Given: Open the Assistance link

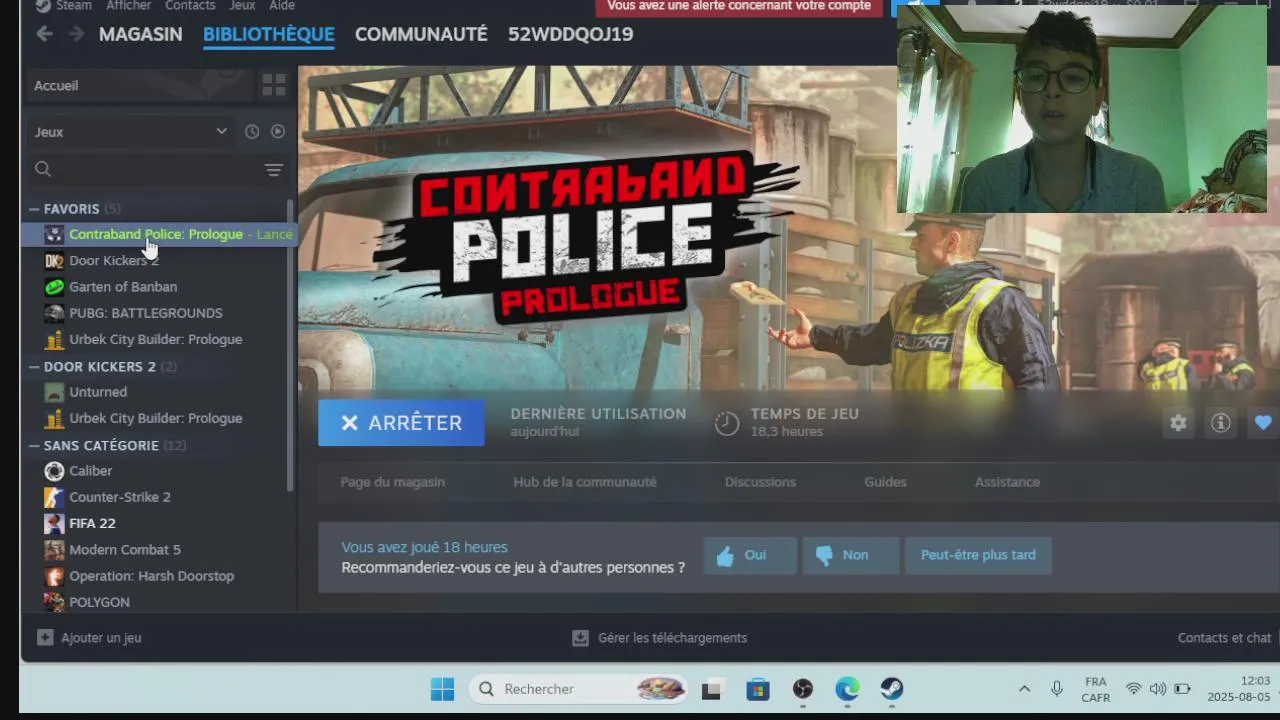Looking at the screenshot, I should point(1007,482).
